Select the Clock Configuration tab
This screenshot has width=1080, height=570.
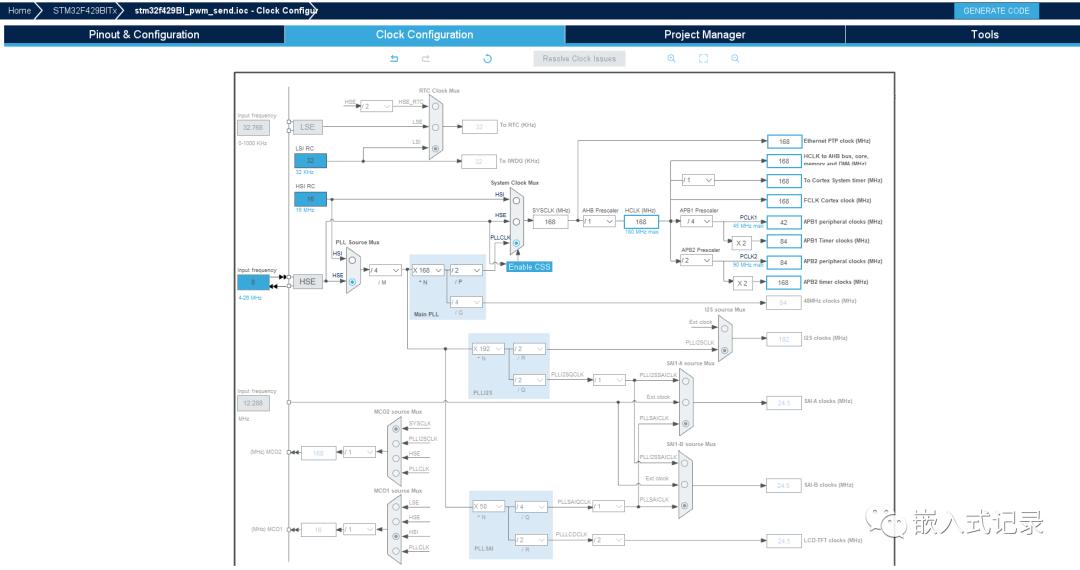click(424, 34)
